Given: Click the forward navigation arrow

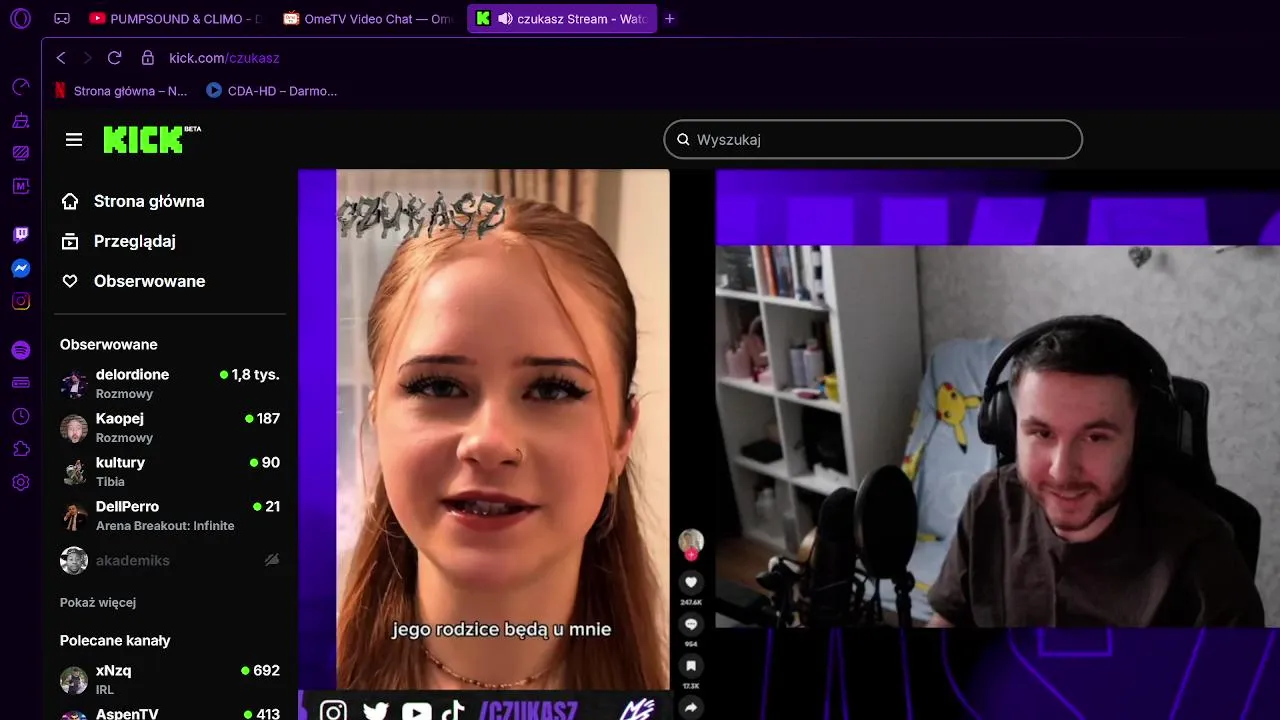Looking at the screenshot, I should [87, 58].
